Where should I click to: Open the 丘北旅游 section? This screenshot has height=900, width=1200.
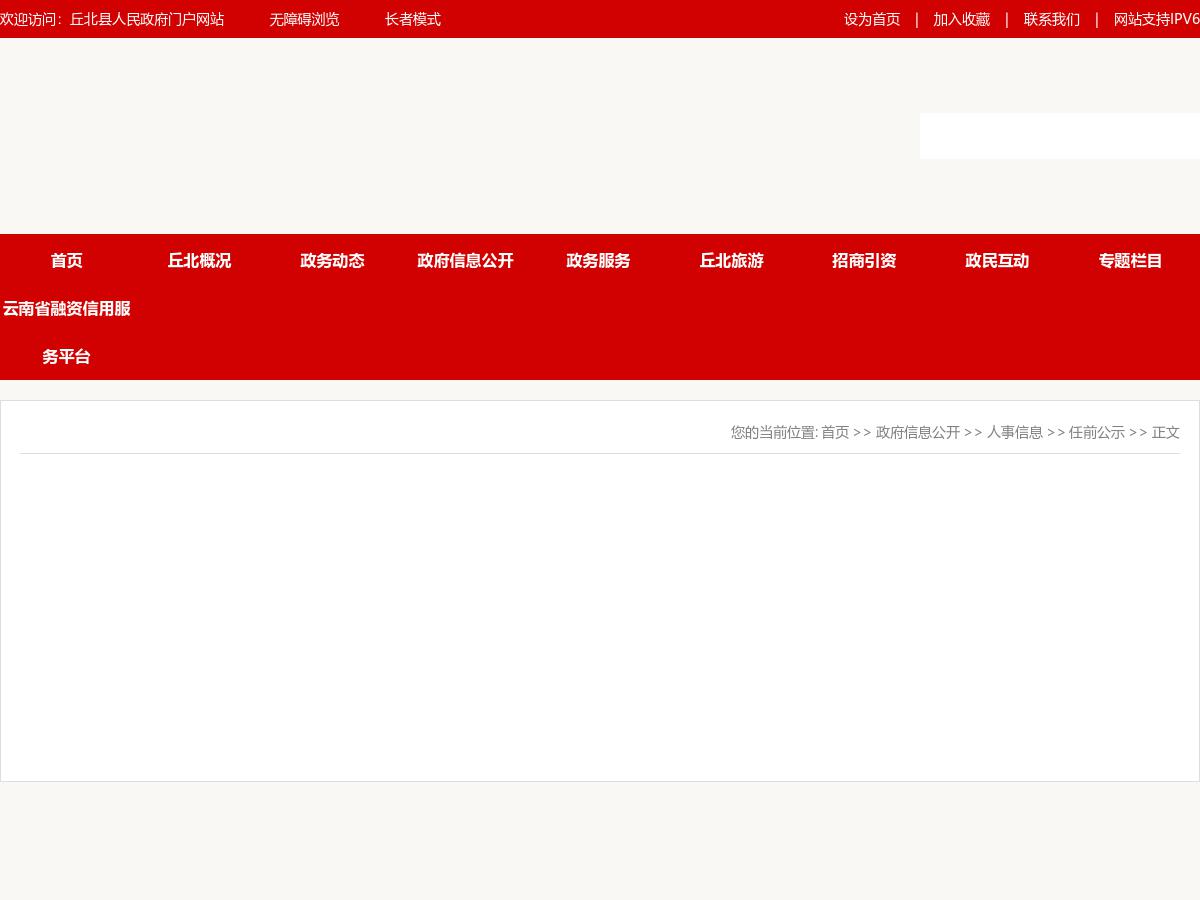[x=731, y=260]
